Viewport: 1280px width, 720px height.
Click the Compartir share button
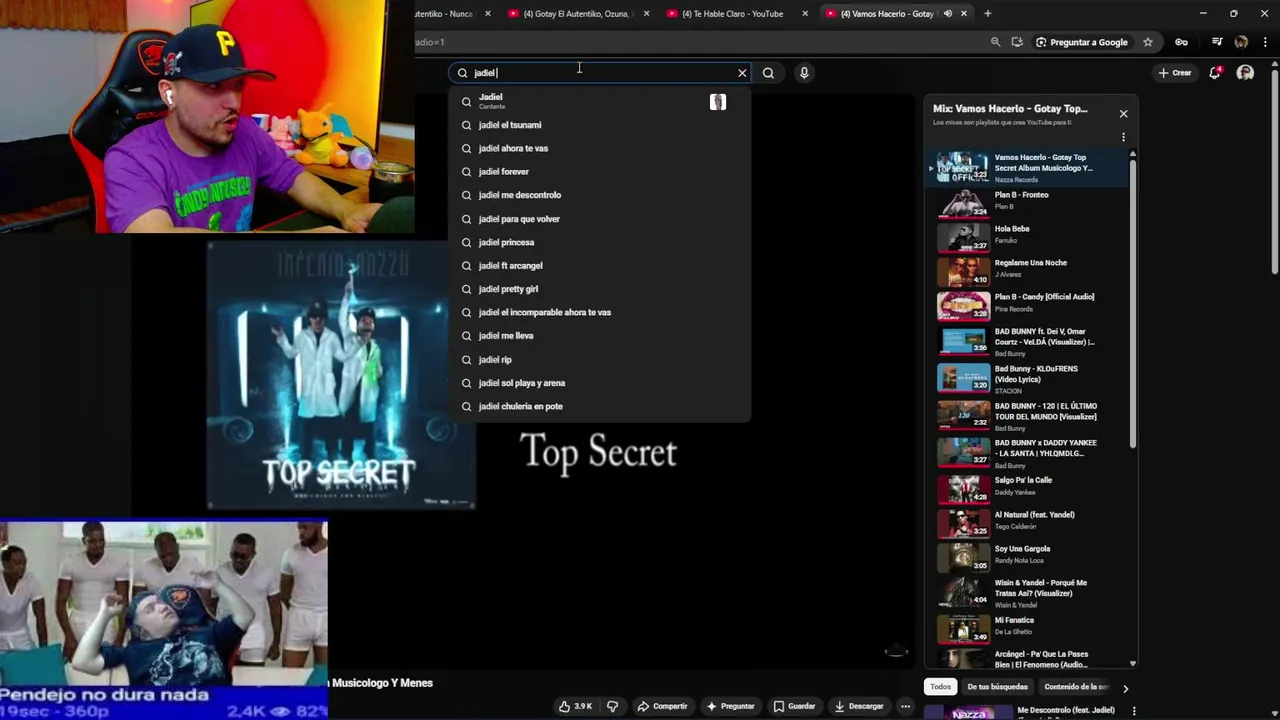pyautogui.click(x=662, y=706)
